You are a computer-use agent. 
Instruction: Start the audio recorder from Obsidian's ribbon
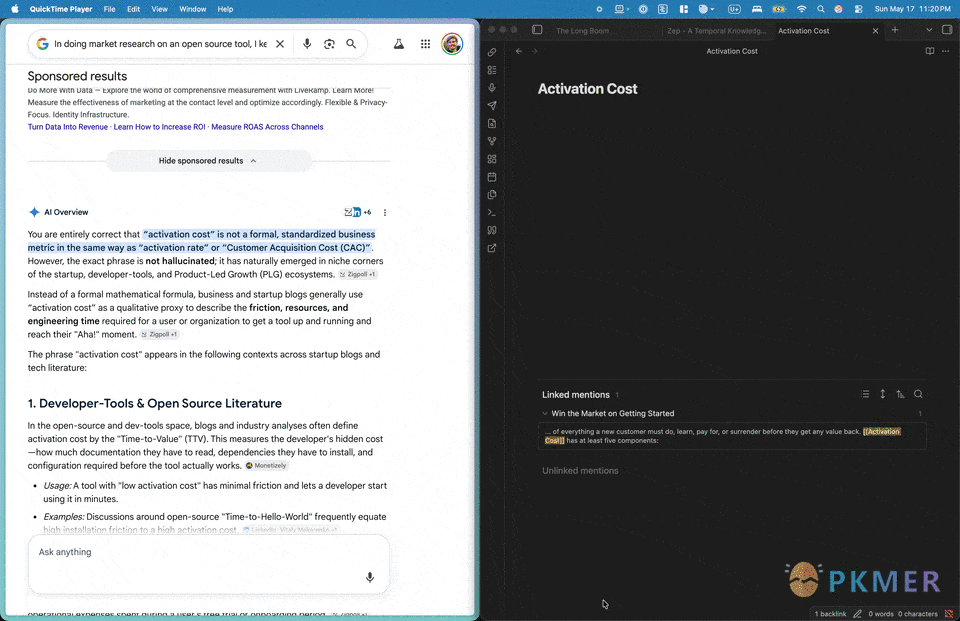click(492, 88)
